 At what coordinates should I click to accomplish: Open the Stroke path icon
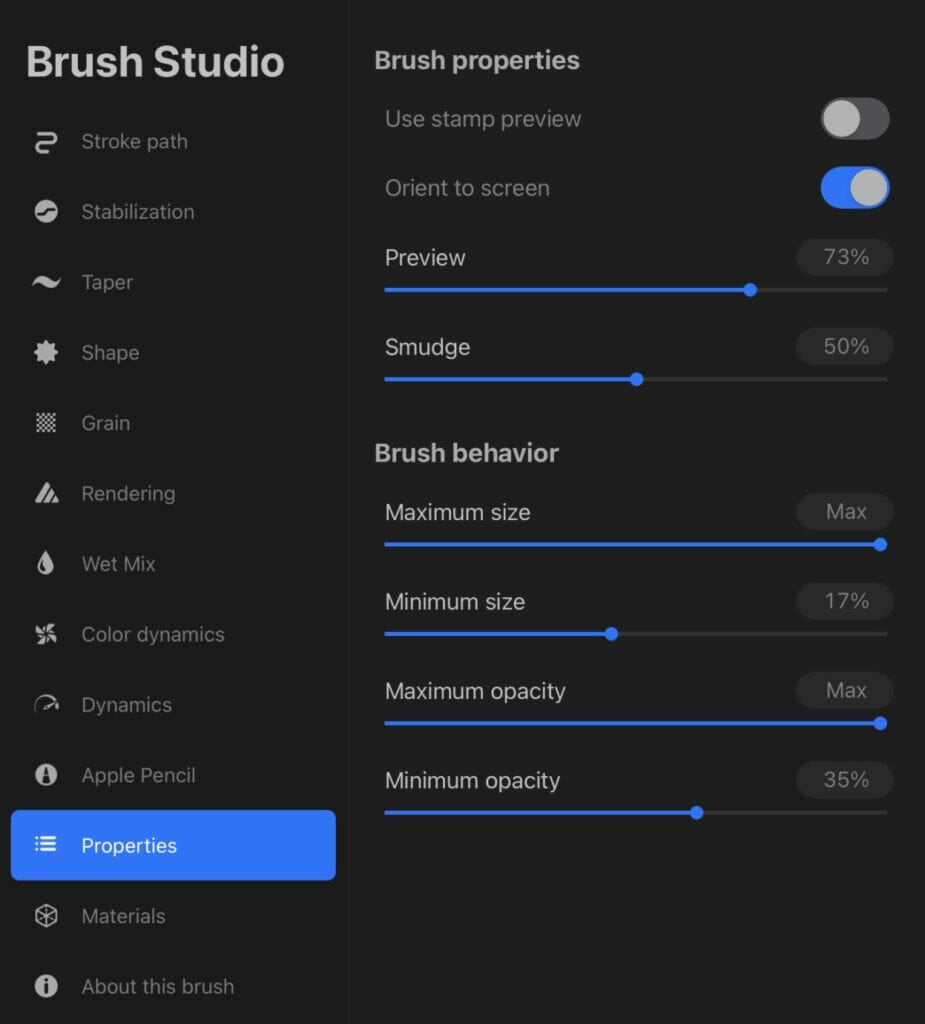coord(46,142)
